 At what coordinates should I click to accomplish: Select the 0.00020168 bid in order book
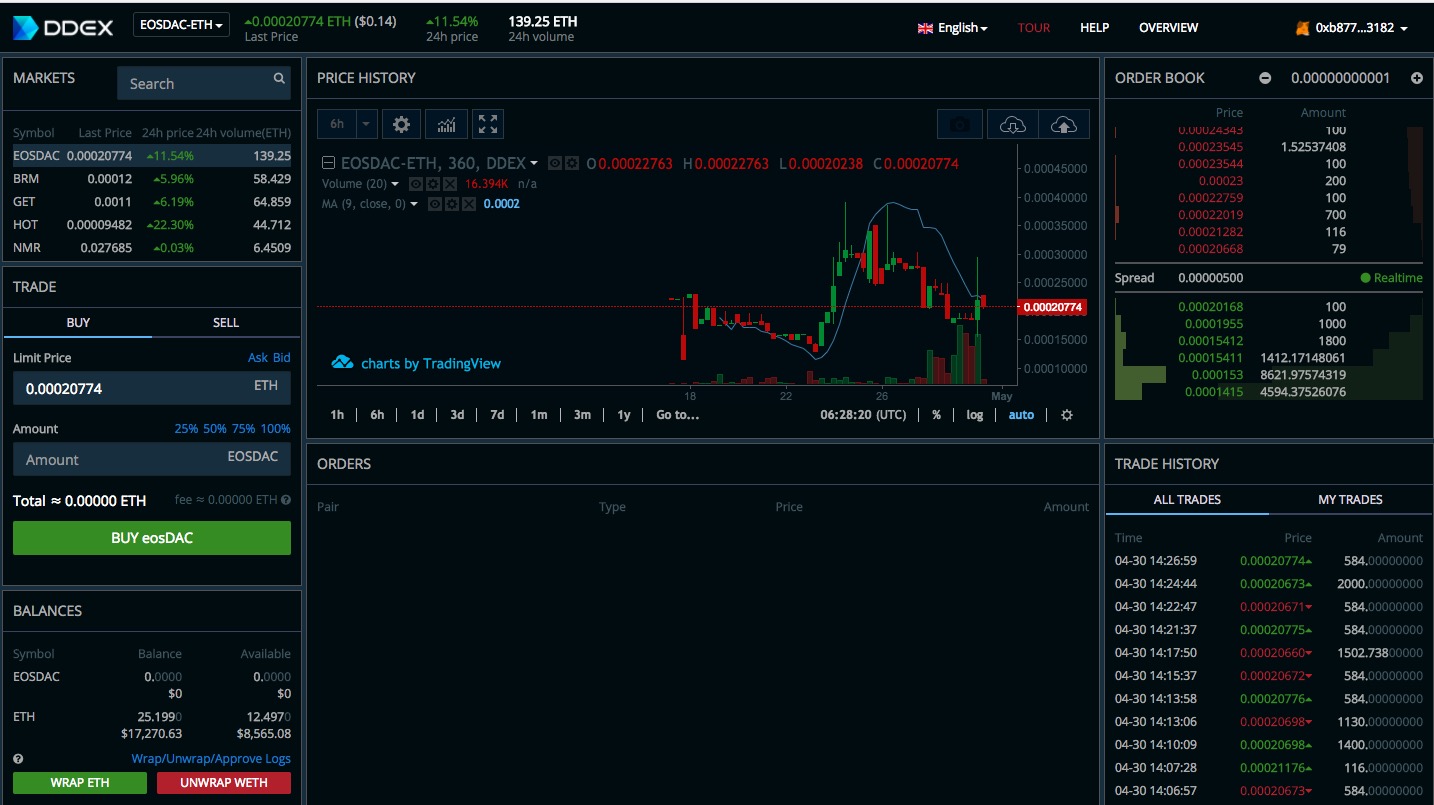point(1268,307)
